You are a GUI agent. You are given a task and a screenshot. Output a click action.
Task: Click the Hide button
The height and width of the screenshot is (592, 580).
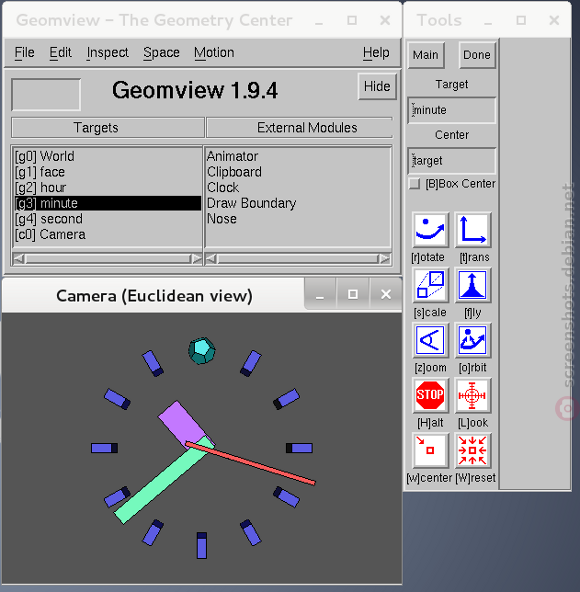377,86
